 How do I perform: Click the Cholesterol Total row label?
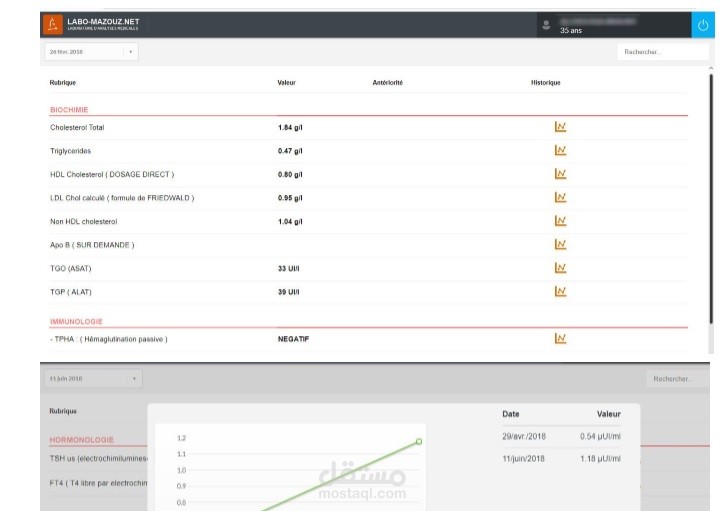(77, 128)
